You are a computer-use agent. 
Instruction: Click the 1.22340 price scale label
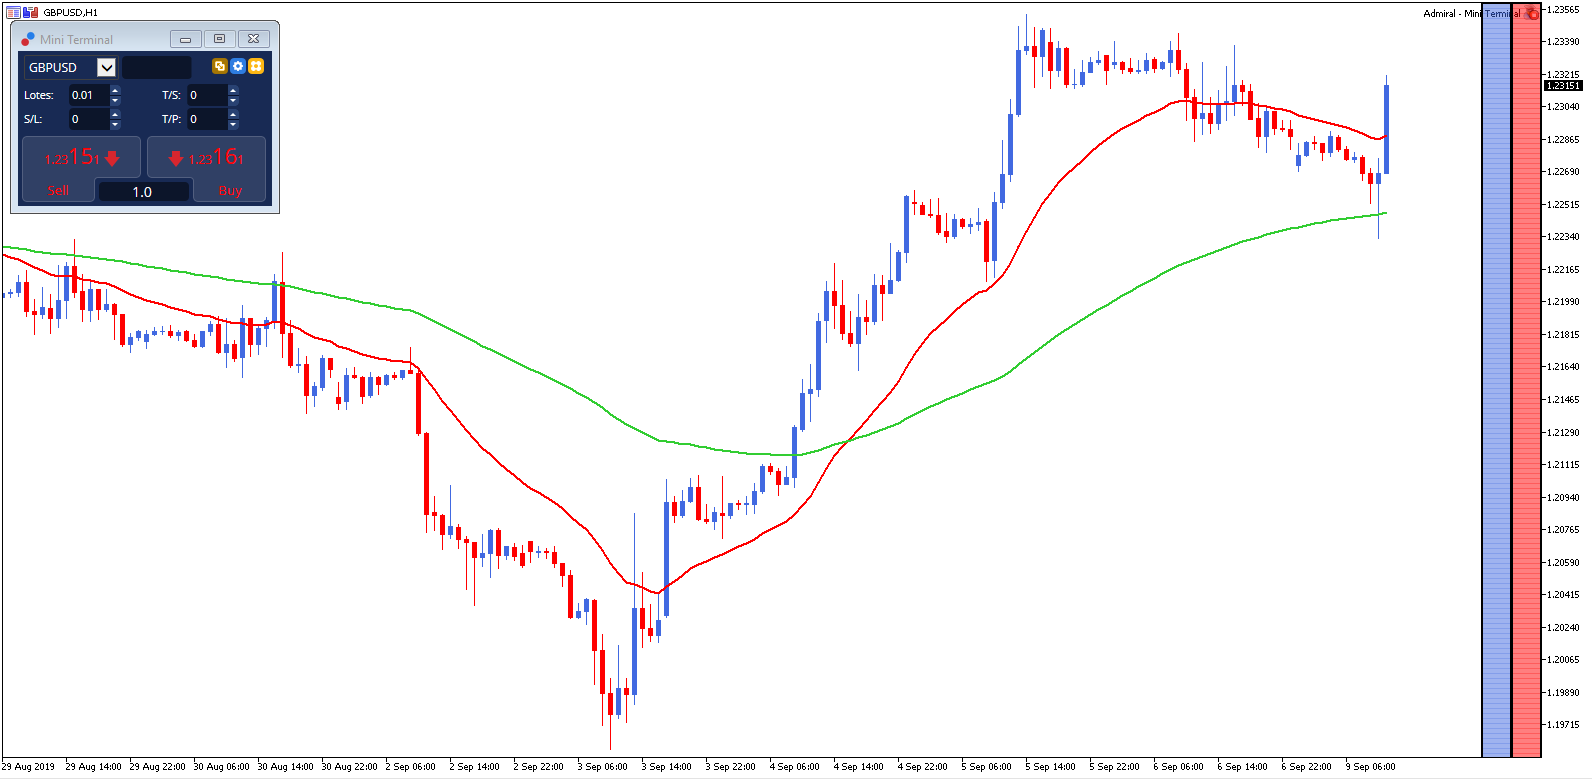1563,237
